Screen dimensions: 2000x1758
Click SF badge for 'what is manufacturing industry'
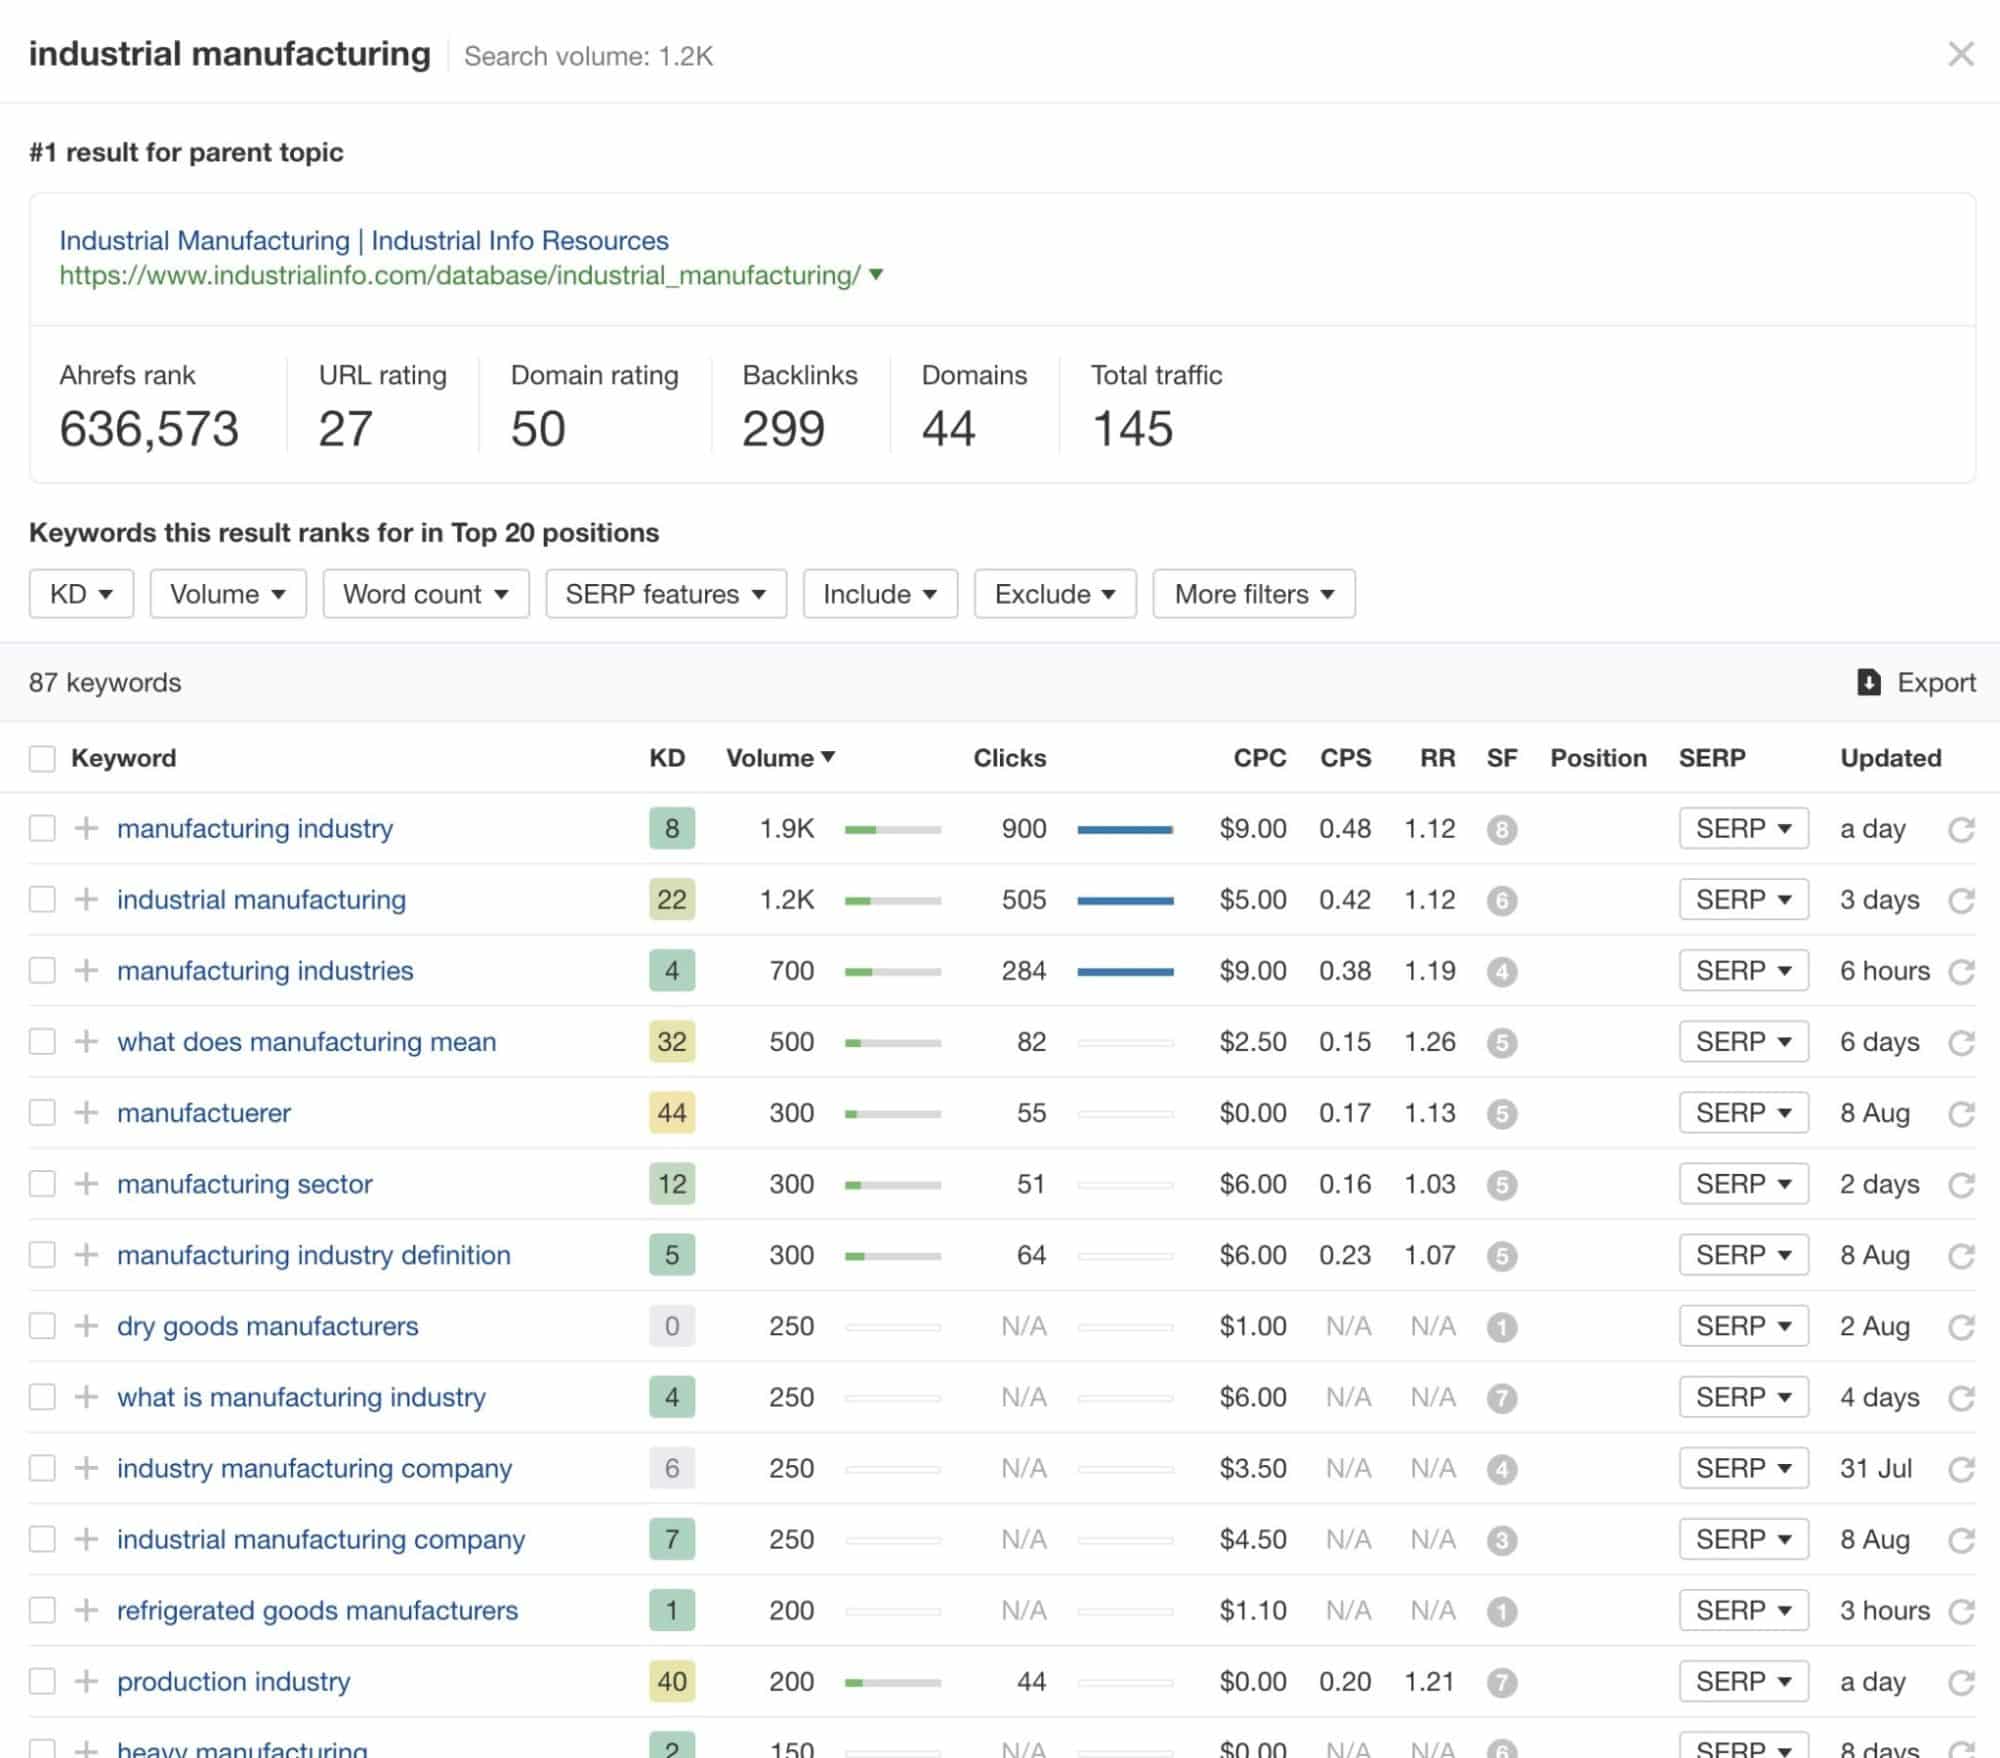pyautogui.click(x=1501, y=1398)
